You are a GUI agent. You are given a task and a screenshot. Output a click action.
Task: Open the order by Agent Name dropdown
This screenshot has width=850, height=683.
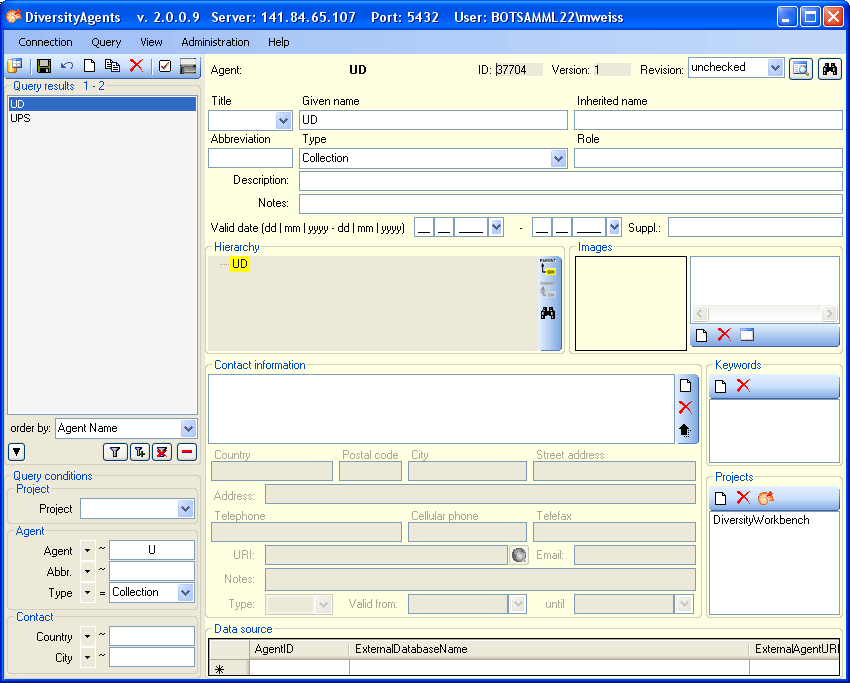tap(187, 428)
